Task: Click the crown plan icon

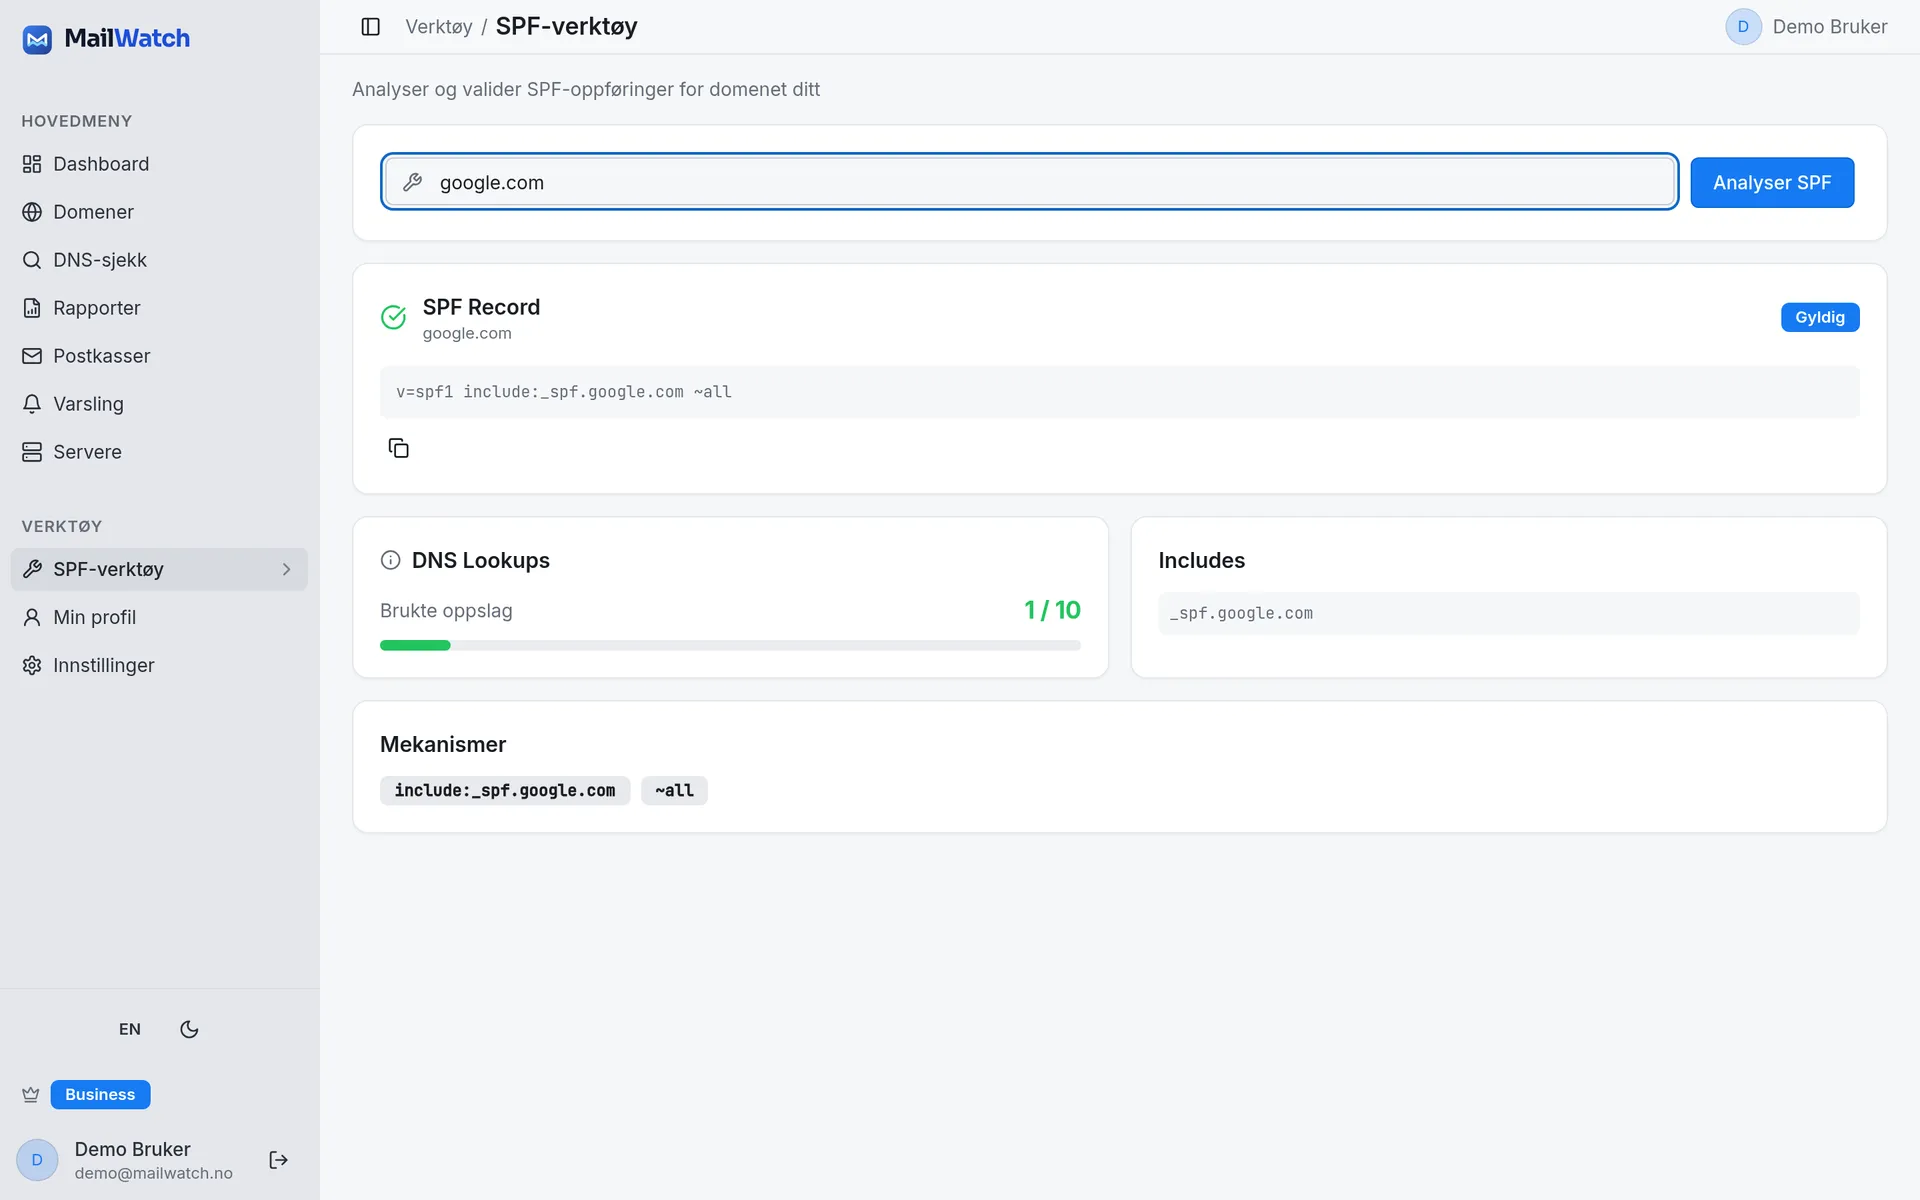Action: 31,1095
